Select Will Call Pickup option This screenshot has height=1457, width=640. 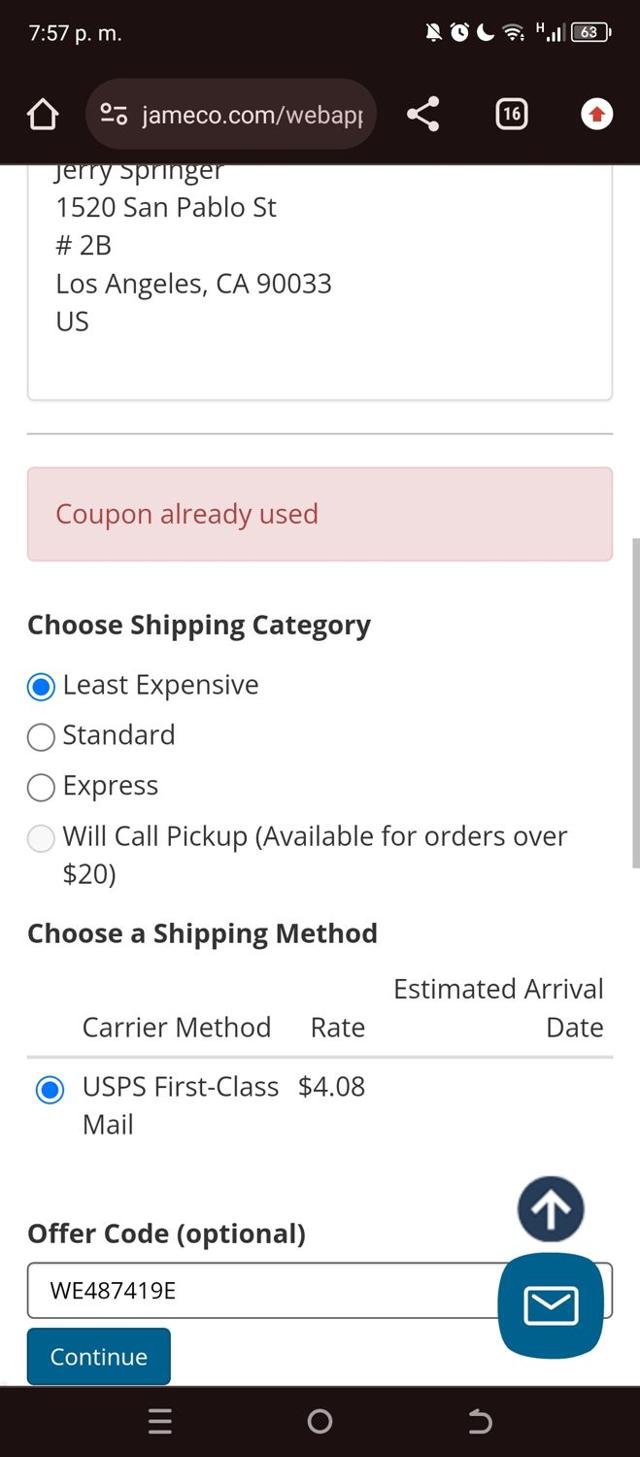pos(41,838)
